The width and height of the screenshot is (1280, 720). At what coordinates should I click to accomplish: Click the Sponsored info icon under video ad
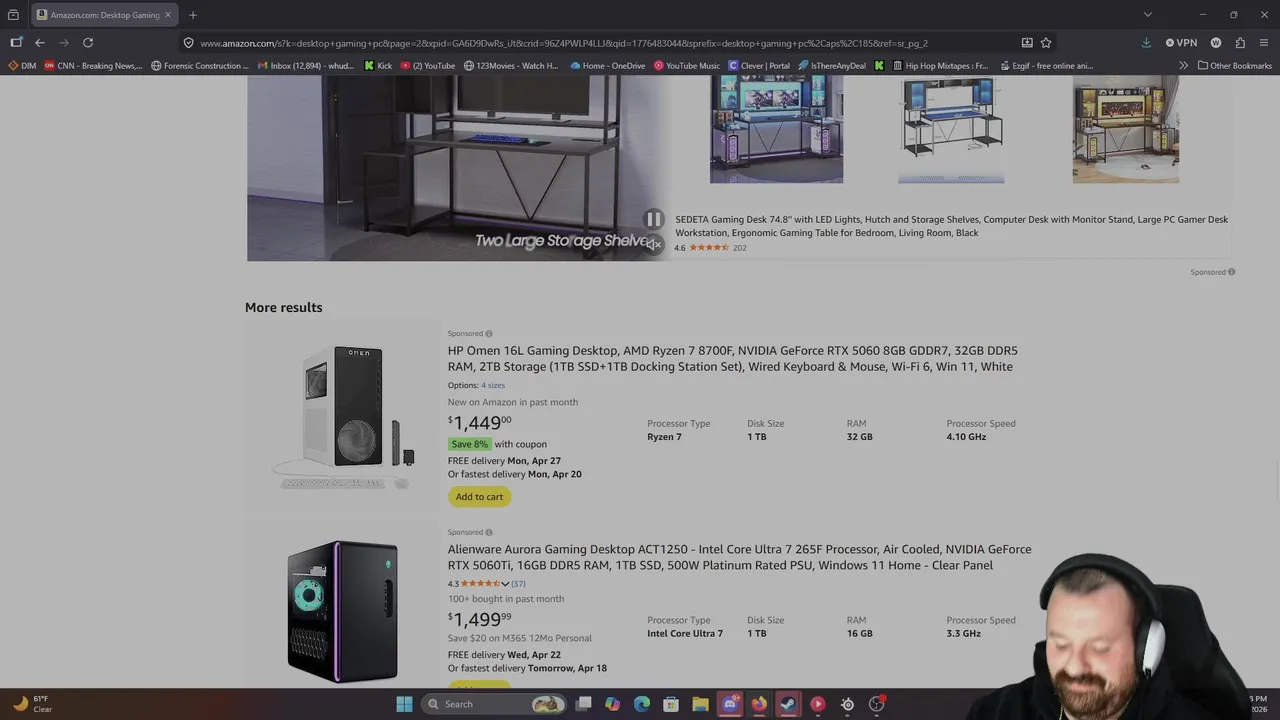pos(1231,272)
